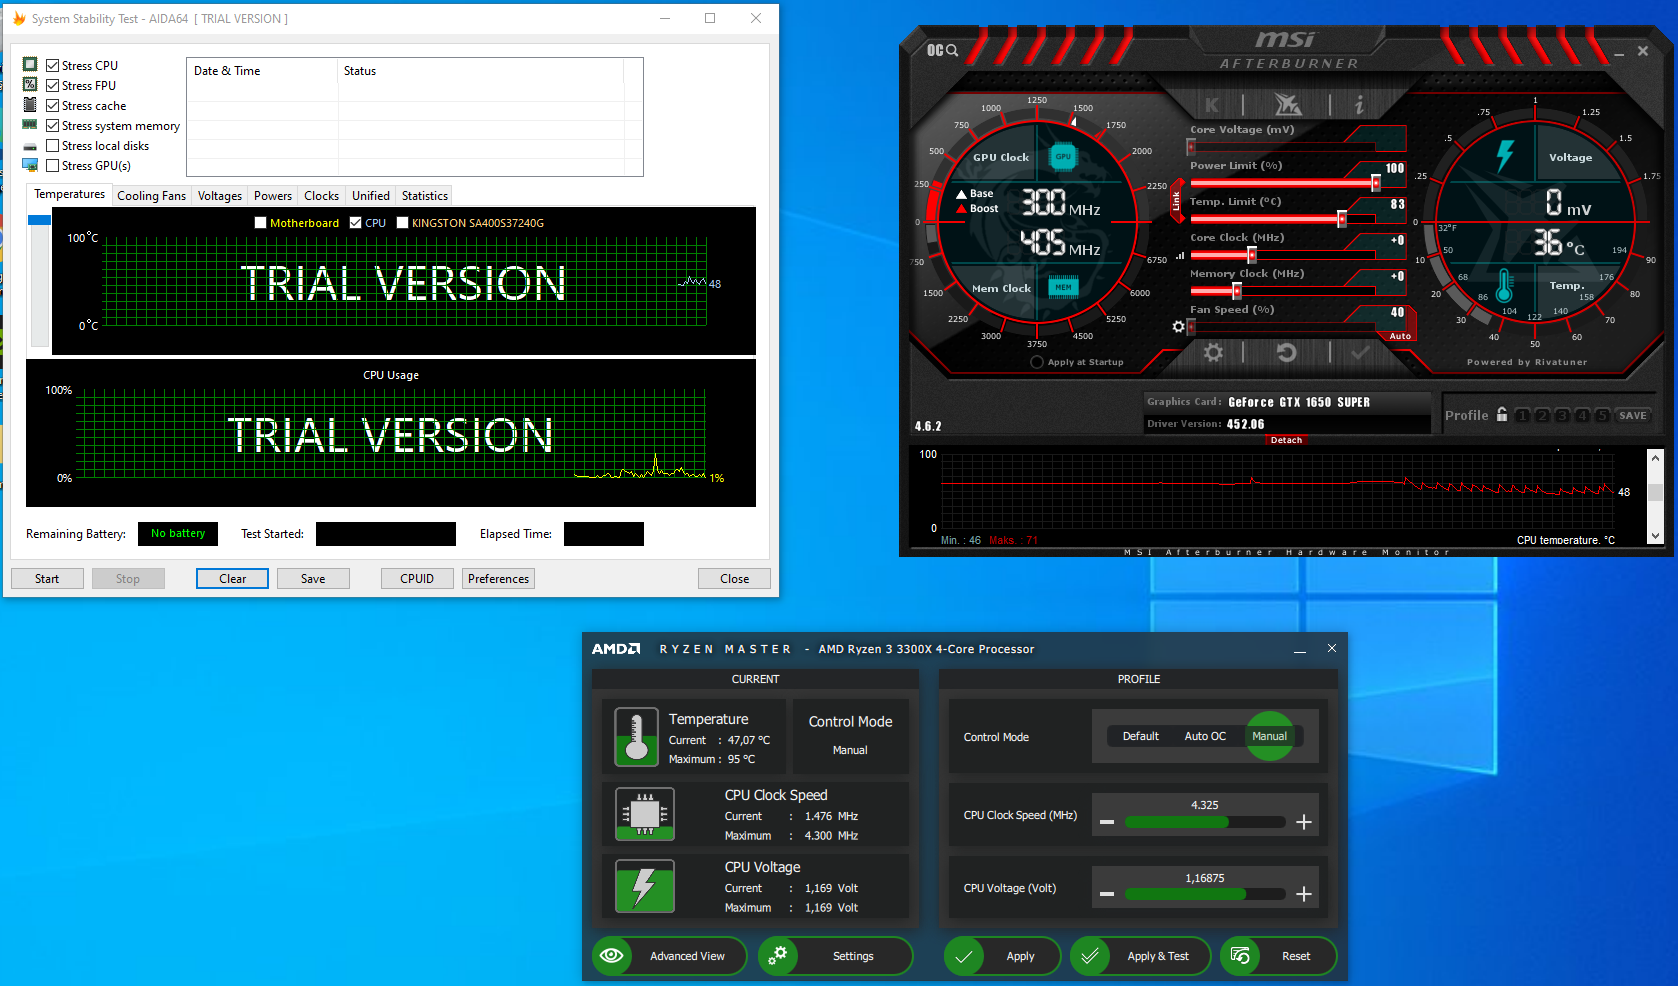Viewport: 1678px width, 986px height.
Task: Click the Date & Time column header
Action: tap(263, 71)
